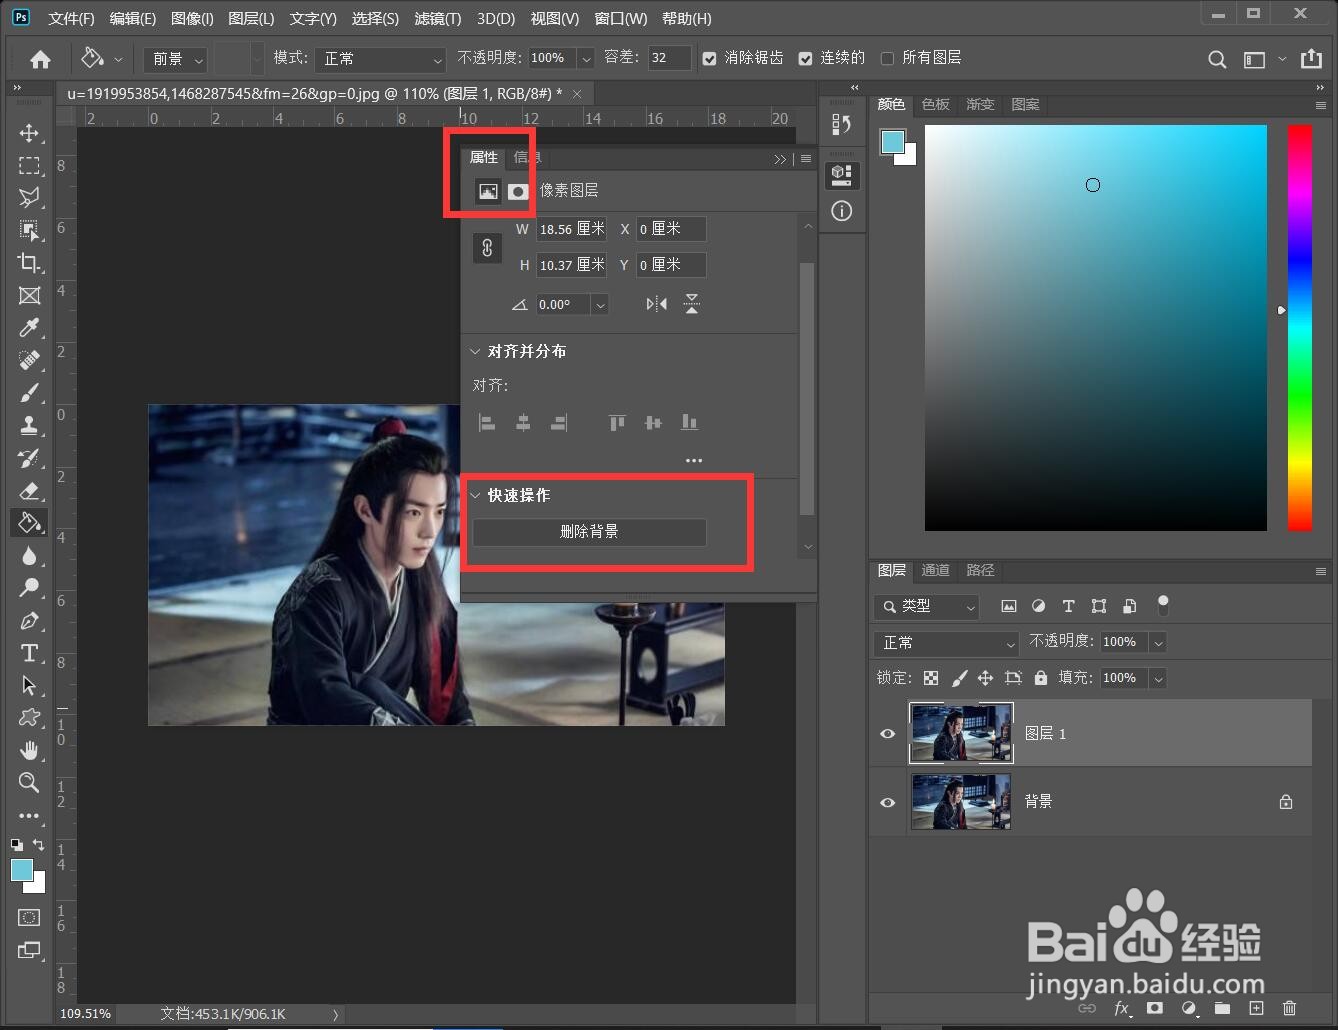Hide 背景 layer visibility eye
The height and width of the screenshot is (1030, 1338).
tap(887, 802)
